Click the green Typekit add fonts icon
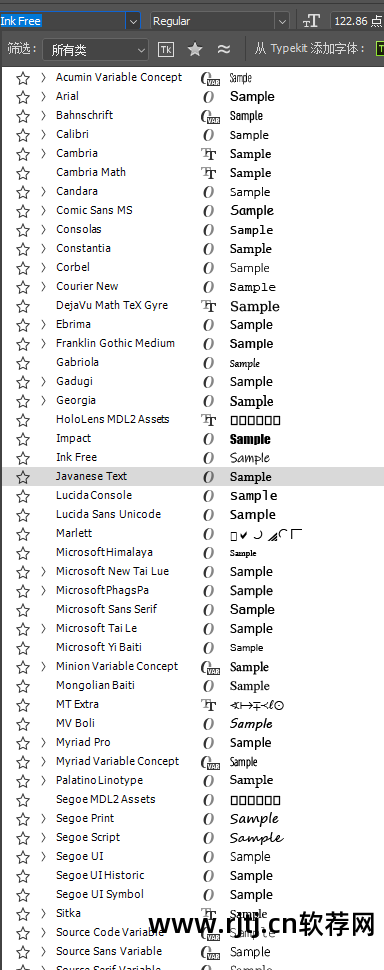Viewport: 384px width, 970px height. point(379,49)
